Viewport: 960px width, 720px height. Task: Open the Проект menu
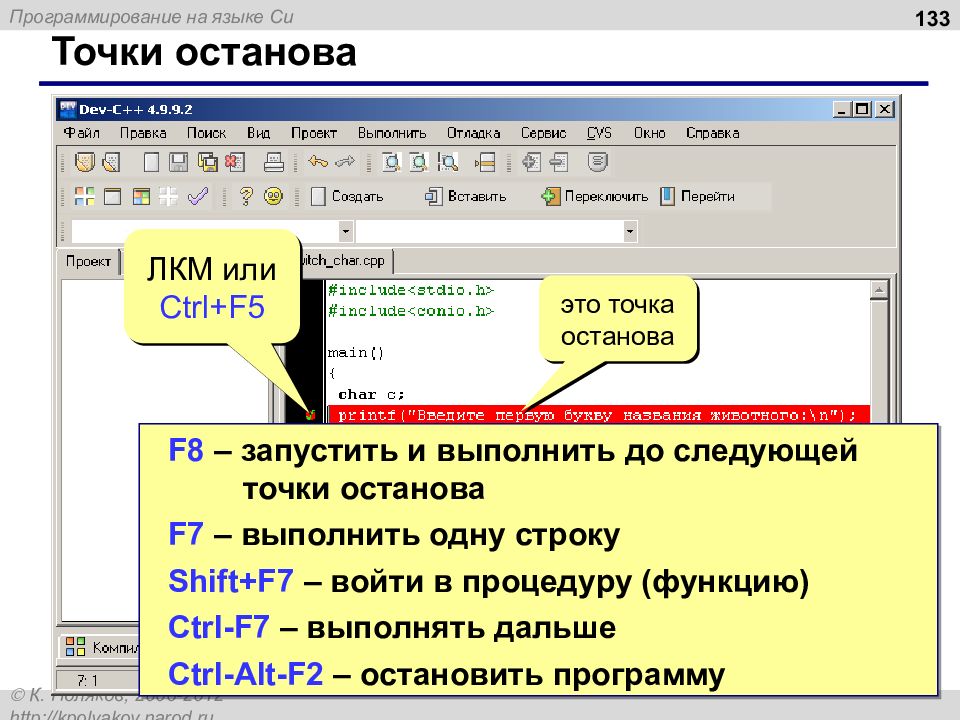click(314, 133)
